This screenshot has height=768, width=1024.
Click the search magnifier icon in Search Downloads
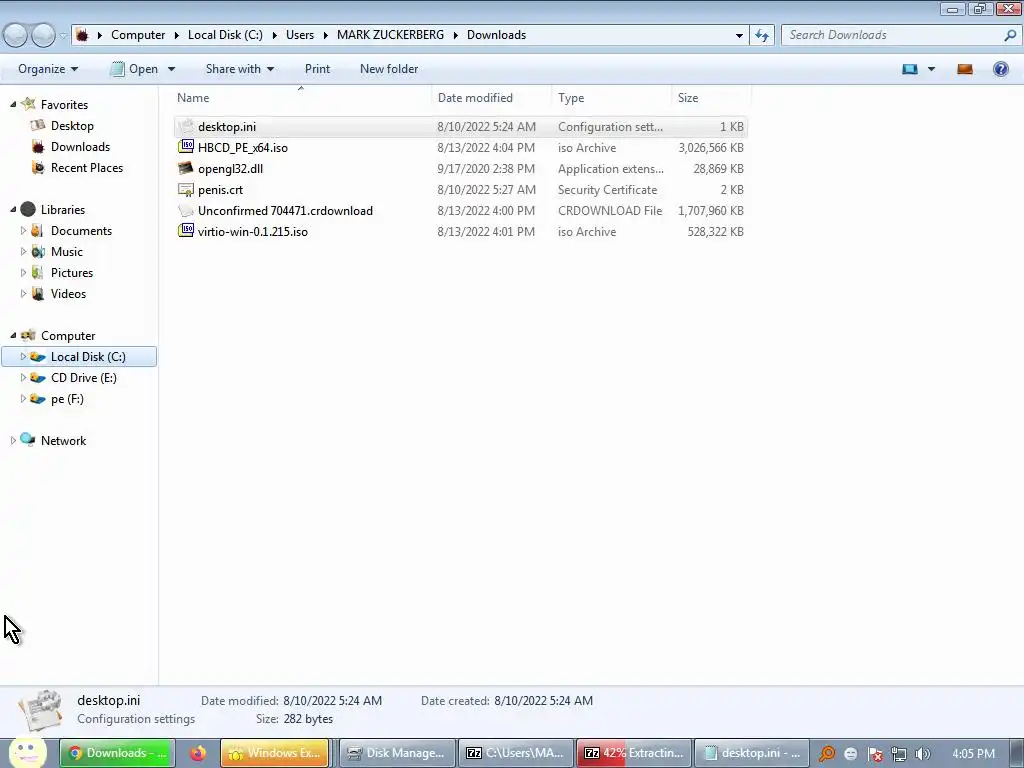(1010, 35)
